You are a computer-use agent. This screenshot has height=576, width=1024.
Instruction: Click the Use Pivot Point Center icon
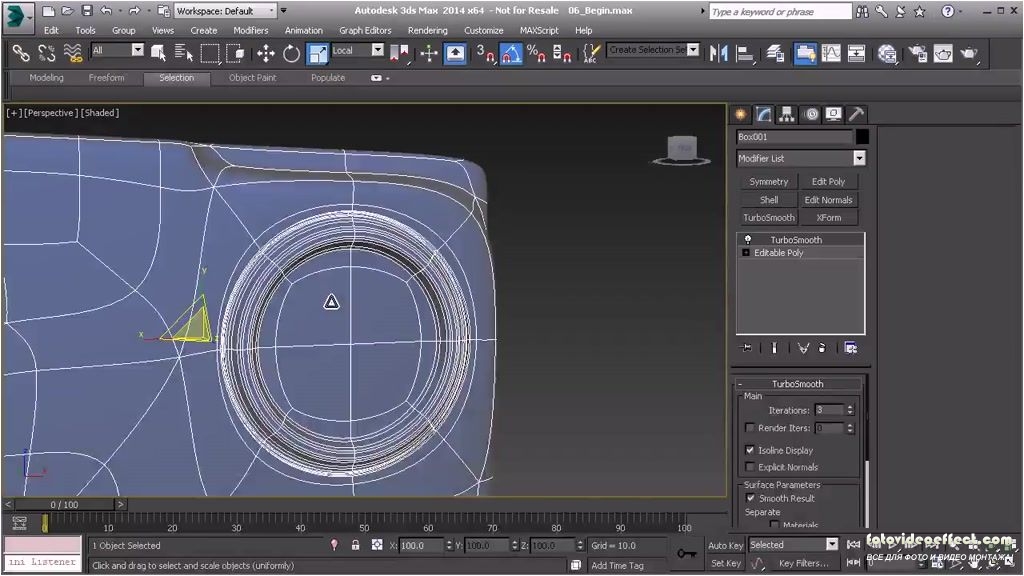click(399, 54)
